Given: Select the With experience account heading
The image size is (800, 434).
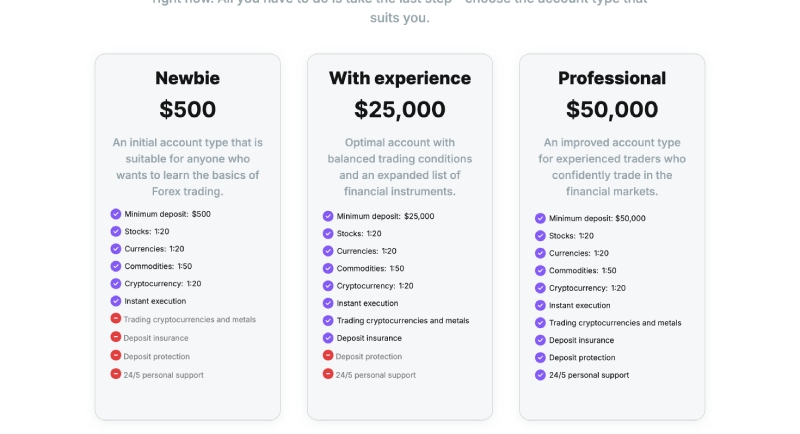Looking at the screenshot, I should point(400,78).
